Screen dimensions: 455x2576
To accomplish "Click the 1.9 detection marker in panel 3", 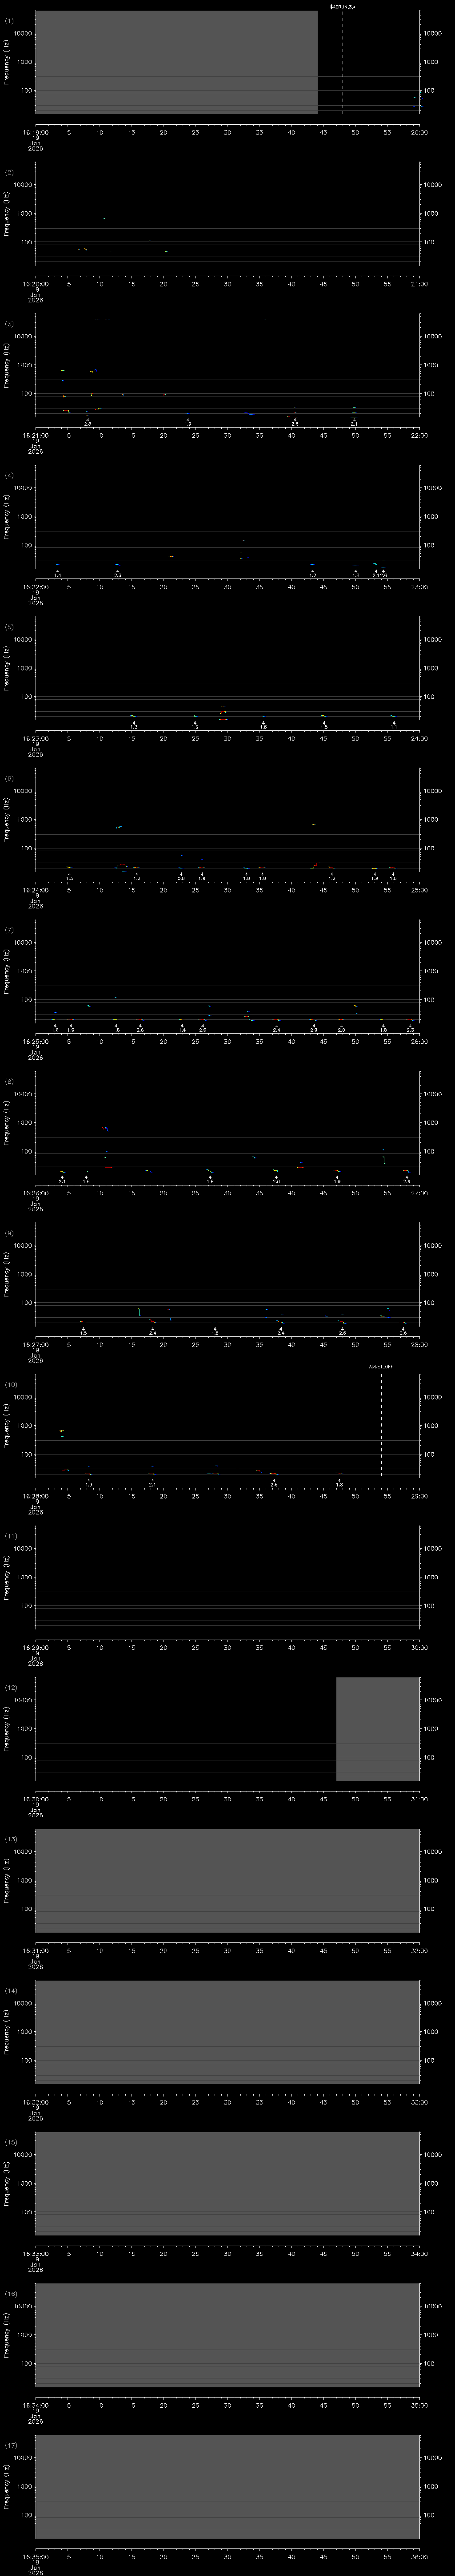I will point(187,424).
